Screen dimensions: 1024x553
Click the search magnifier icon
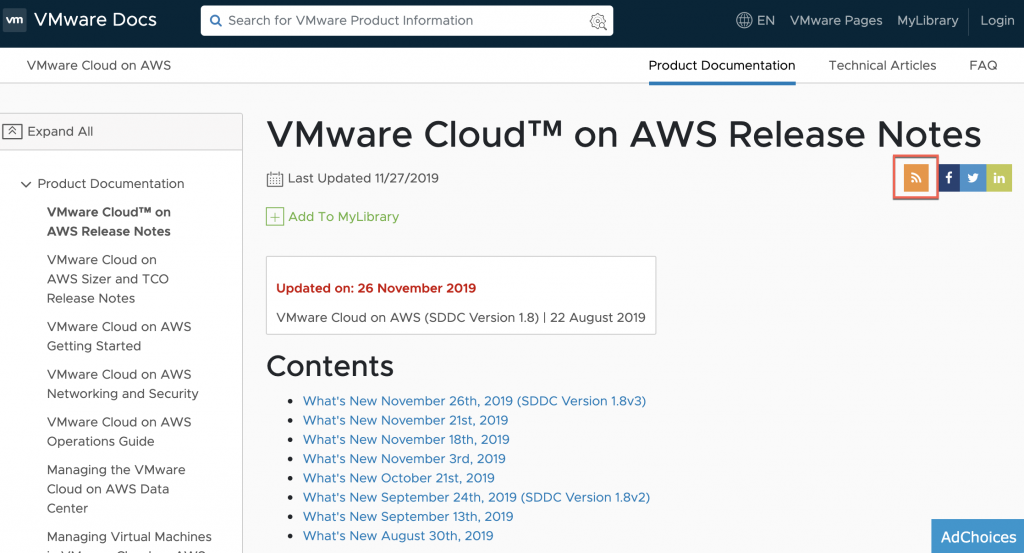(215, 21)
